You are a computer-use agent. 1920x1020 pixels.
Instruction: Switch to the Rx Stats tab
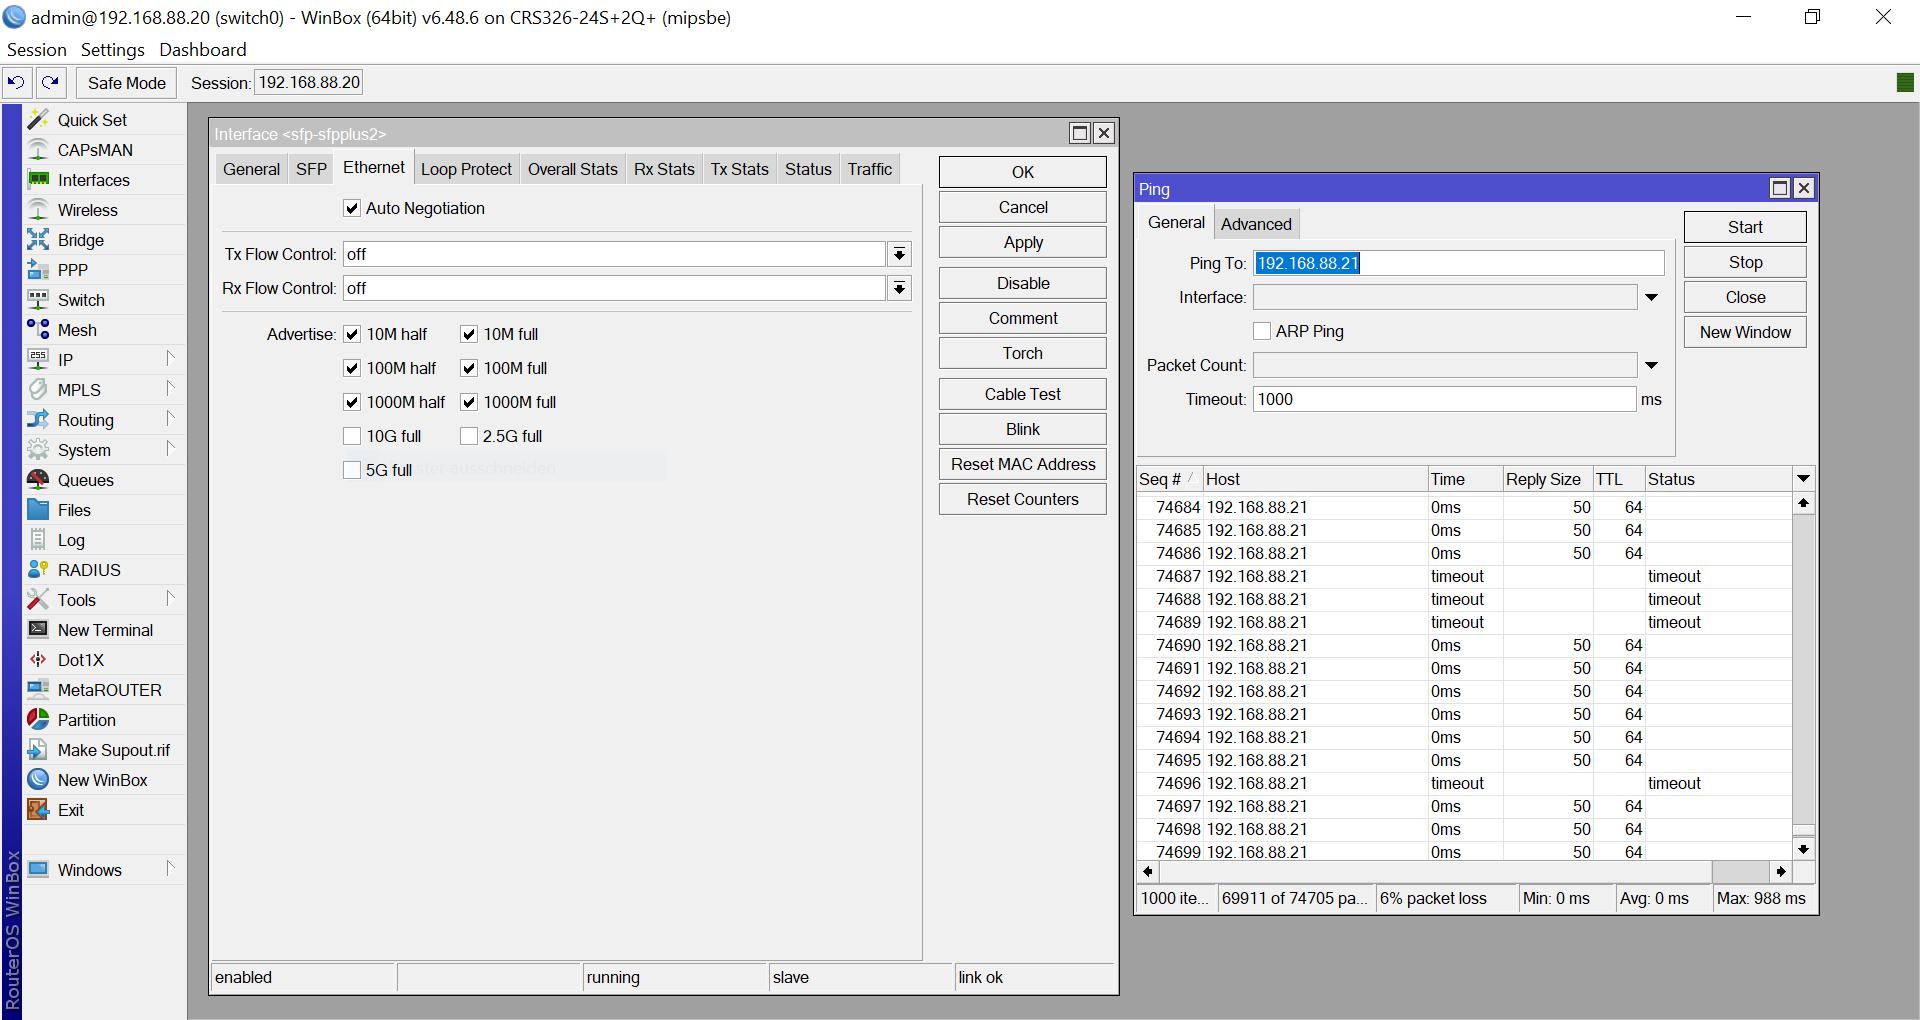point(663,169)
